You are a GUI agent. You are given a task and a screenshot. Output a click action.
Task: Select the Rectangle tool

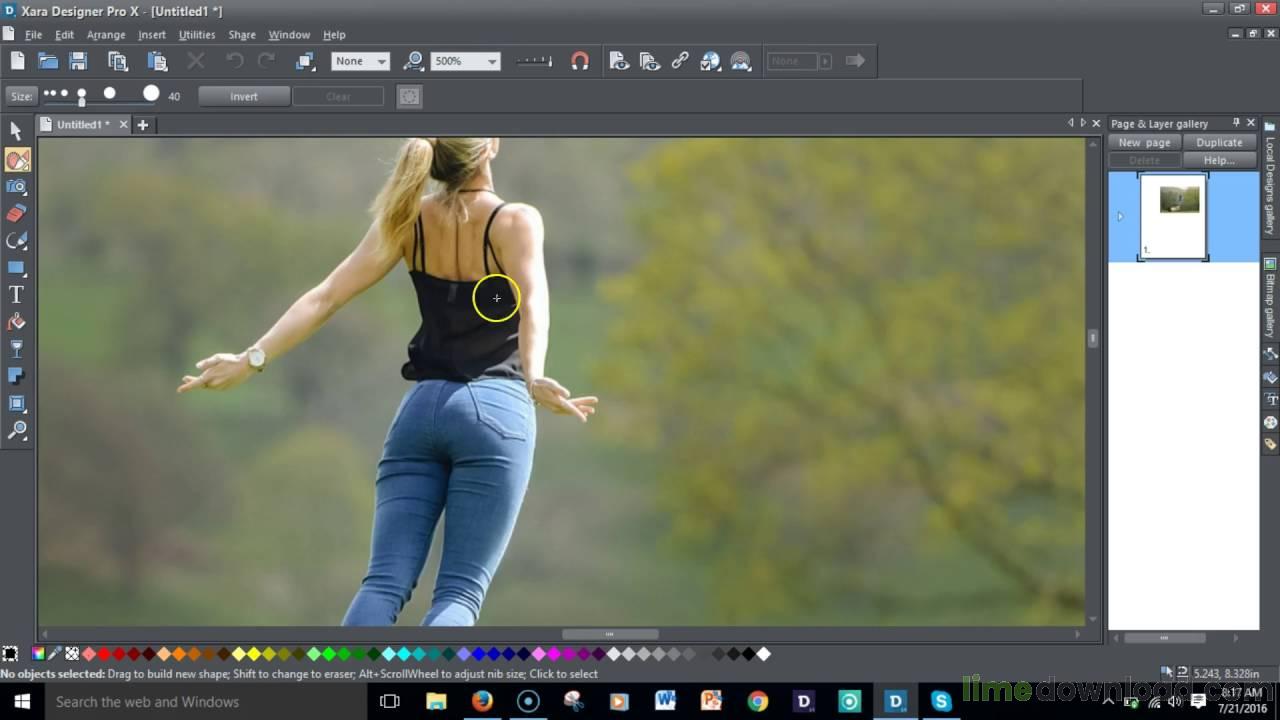pyautogui.click(x=16, y=267)
